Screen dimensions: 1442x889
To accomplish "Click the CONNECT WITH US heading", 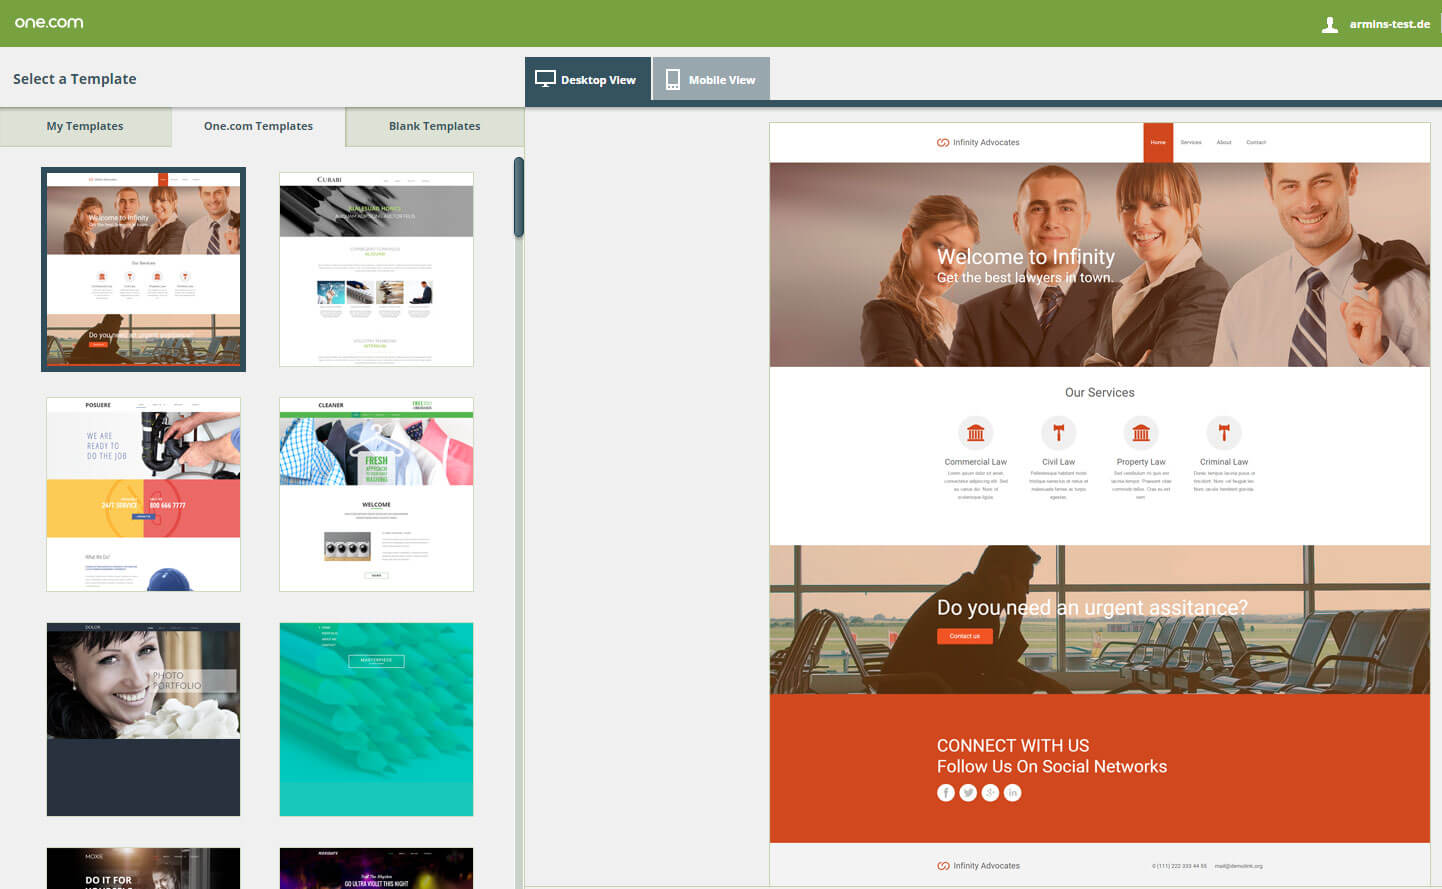I will coord(1013,746).
